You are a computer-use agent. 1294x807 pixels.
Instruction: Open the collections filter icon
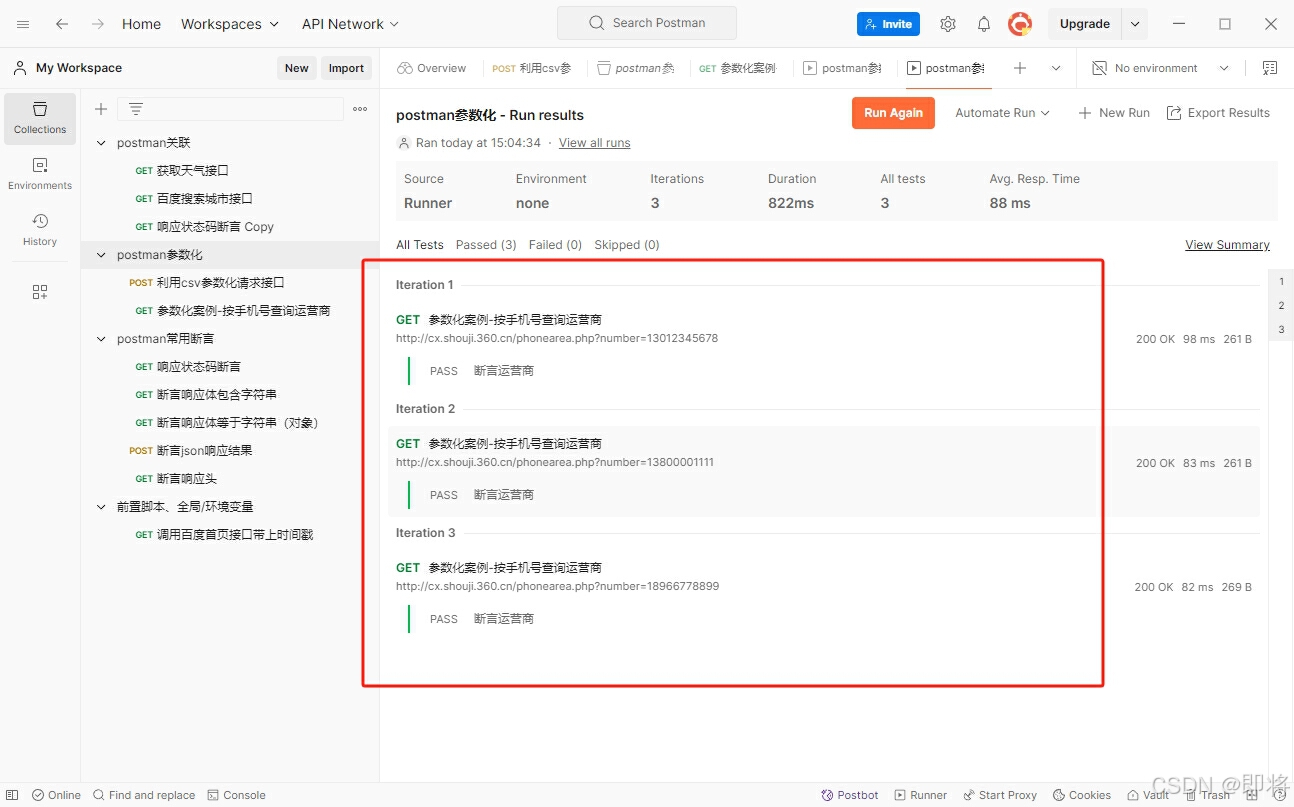136,109
